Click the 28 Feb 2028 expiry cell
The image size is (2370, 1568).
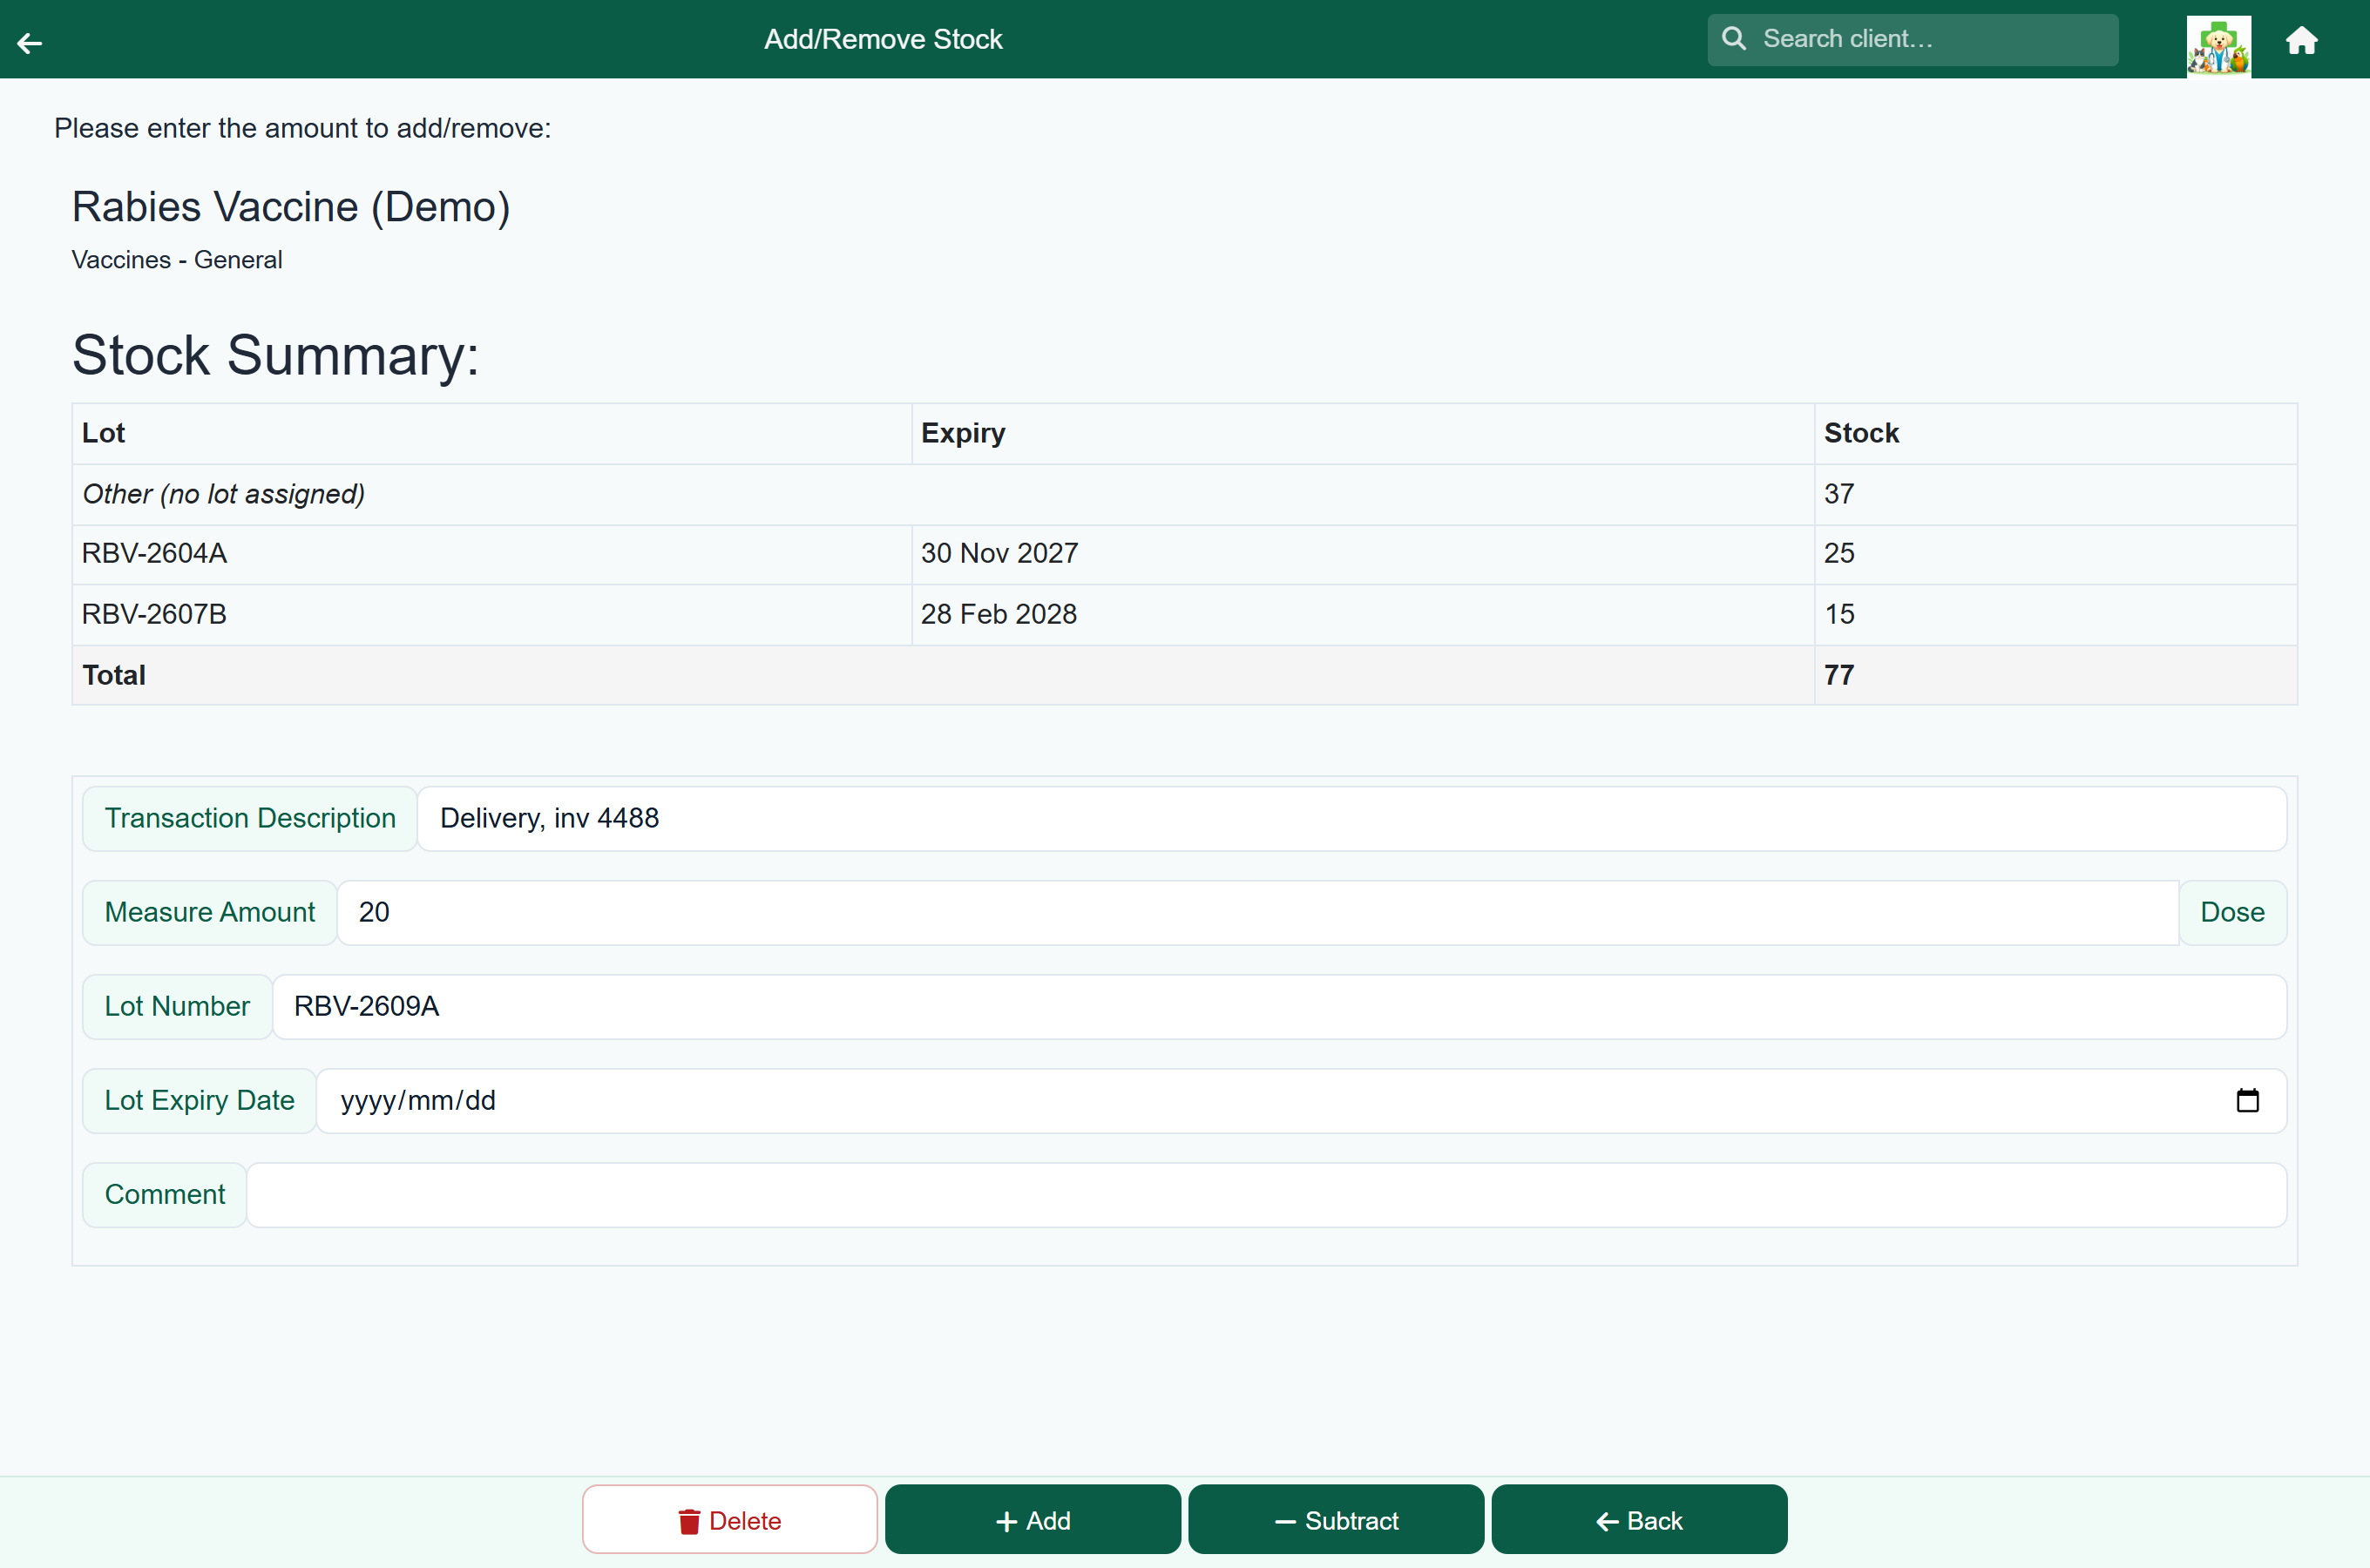coord(1363,614)
